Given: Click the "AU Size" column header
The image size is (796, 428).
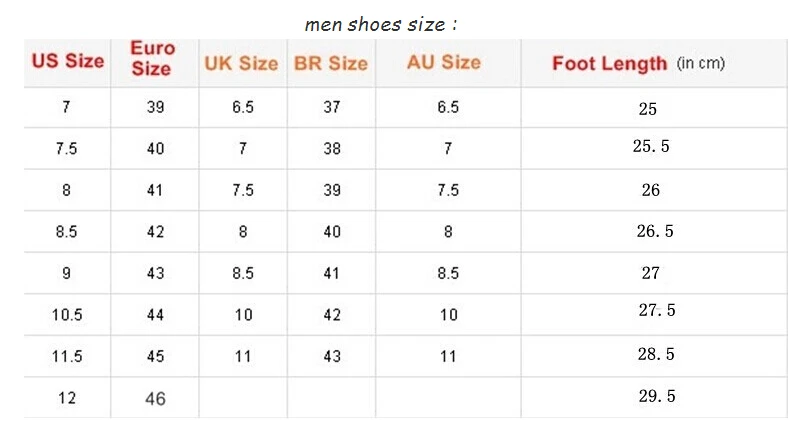Looking at the screenshot, I should point(444,62).
